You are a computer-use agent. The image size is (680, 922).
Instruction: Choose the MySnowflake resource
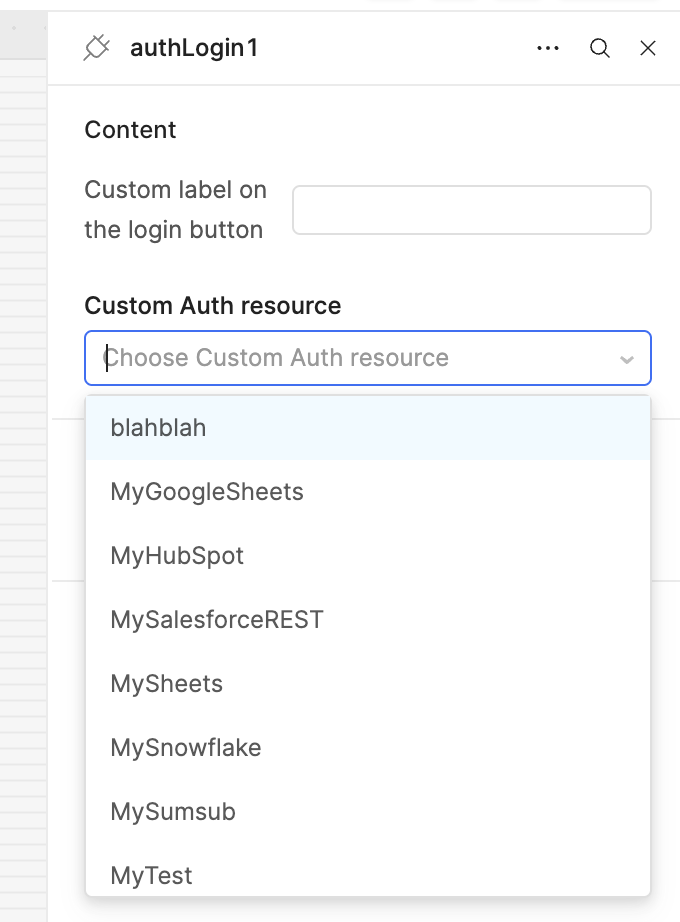coord(186,748)
